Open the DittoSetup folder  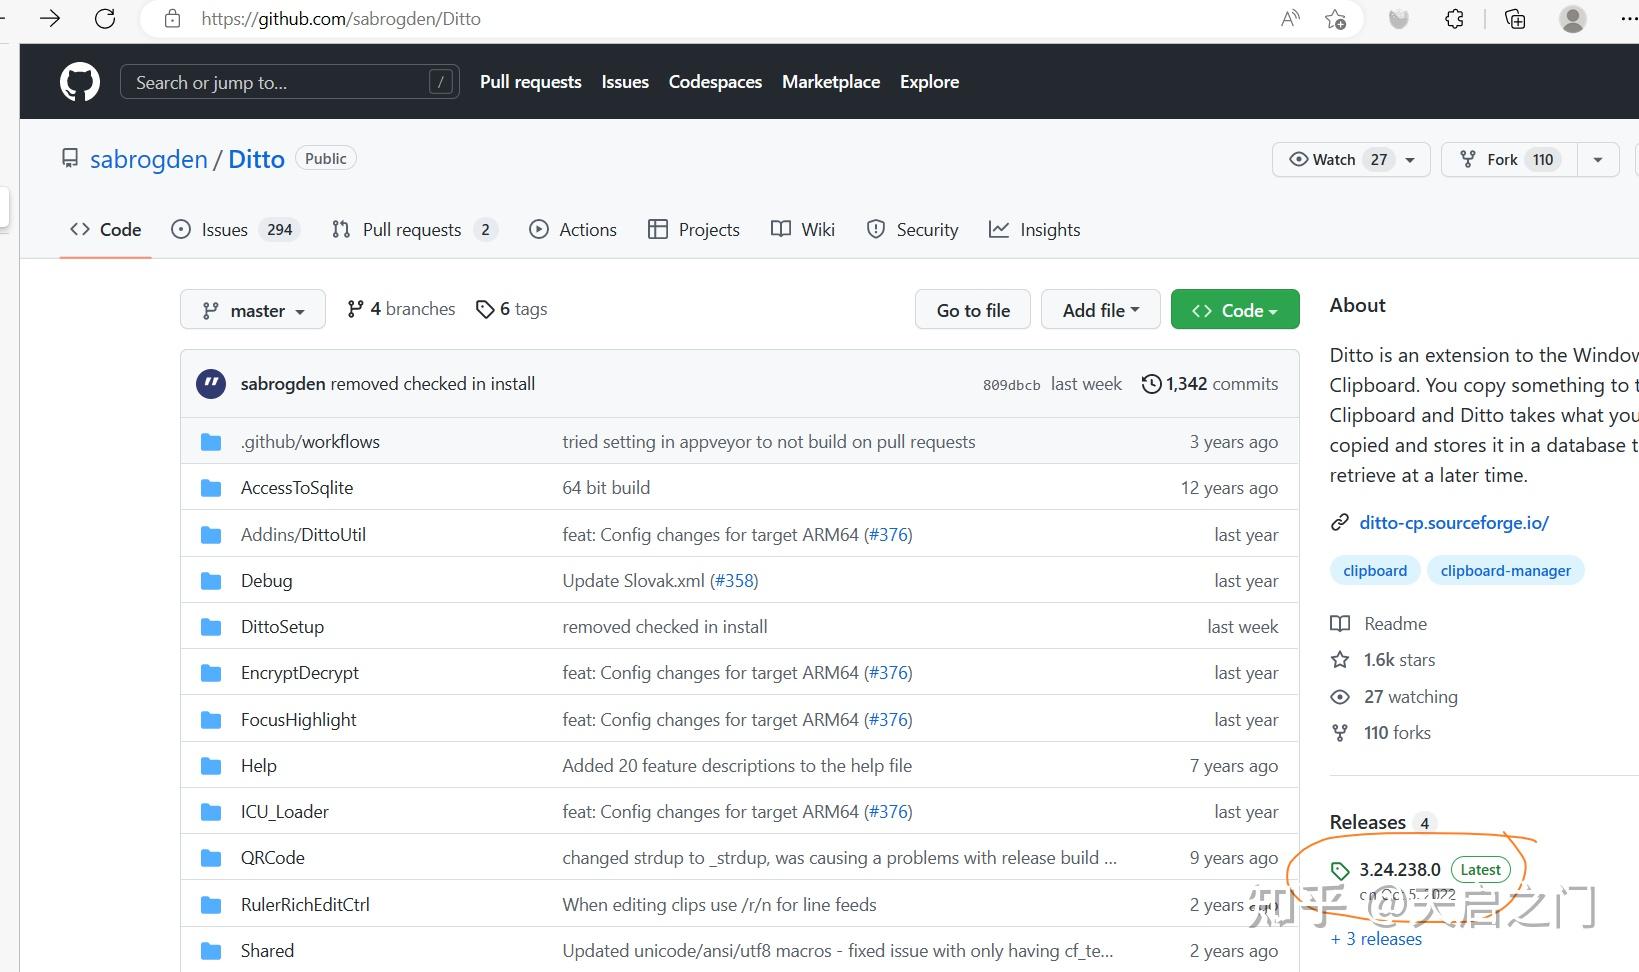[282, 627]
